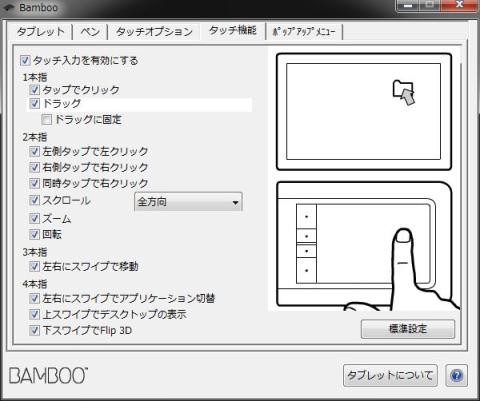
Task: Toggle 同時タップで右クリック checkbox
Action: (35, 183)
